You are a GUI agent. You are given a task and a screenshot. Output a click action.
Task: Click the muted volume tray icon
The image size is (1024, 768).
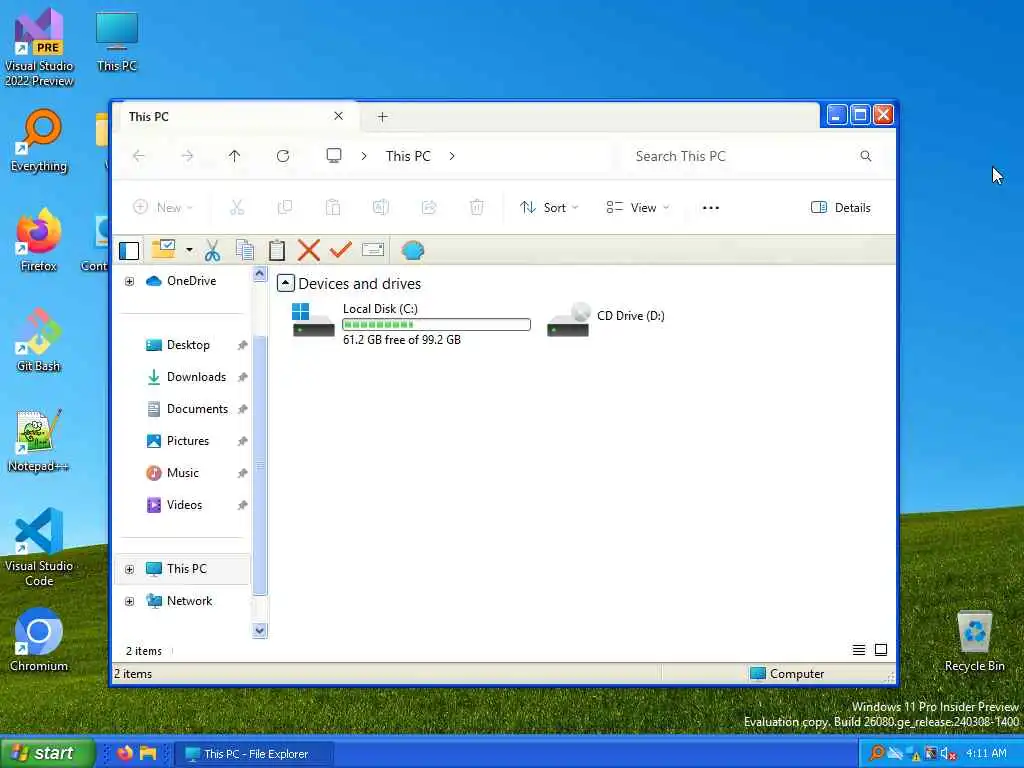click(948, 754)
